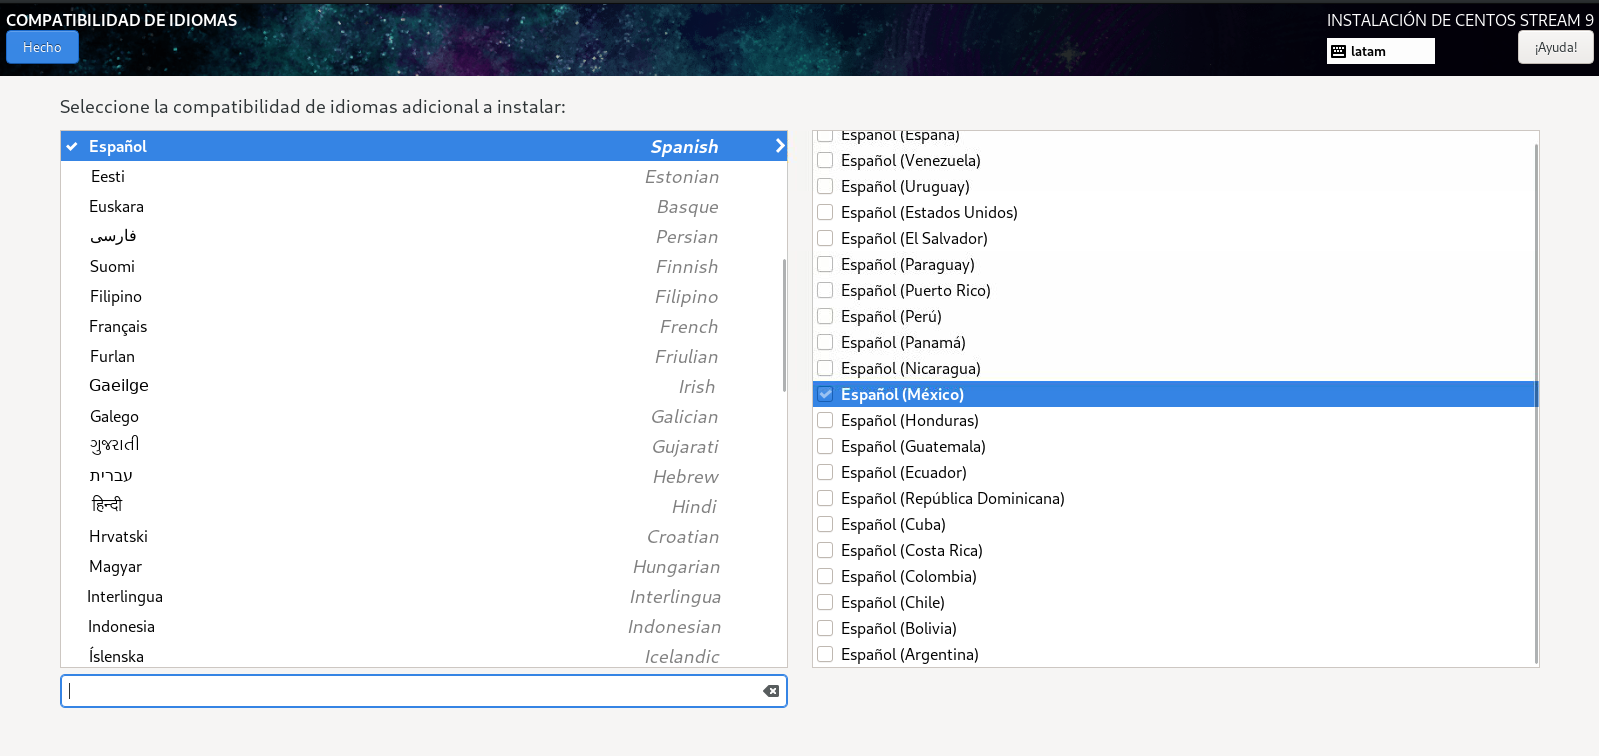1599x756 pixels.
Task: Open the latam keyboard layout indicator
Action: [1380, 51]
